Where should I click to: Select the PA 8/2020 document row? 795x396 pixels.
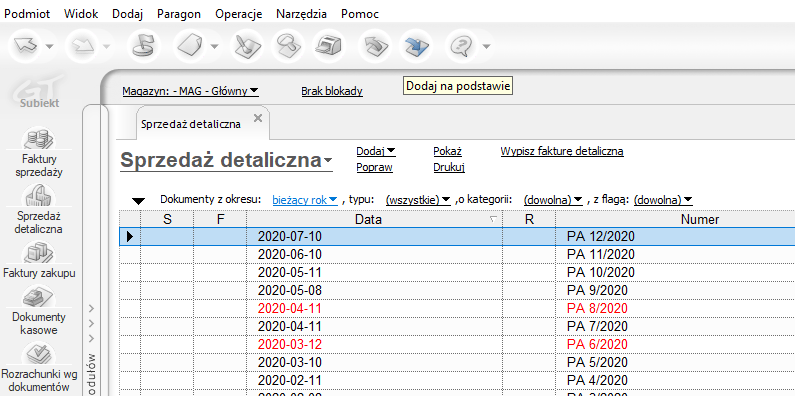click(x=457, y=308)
